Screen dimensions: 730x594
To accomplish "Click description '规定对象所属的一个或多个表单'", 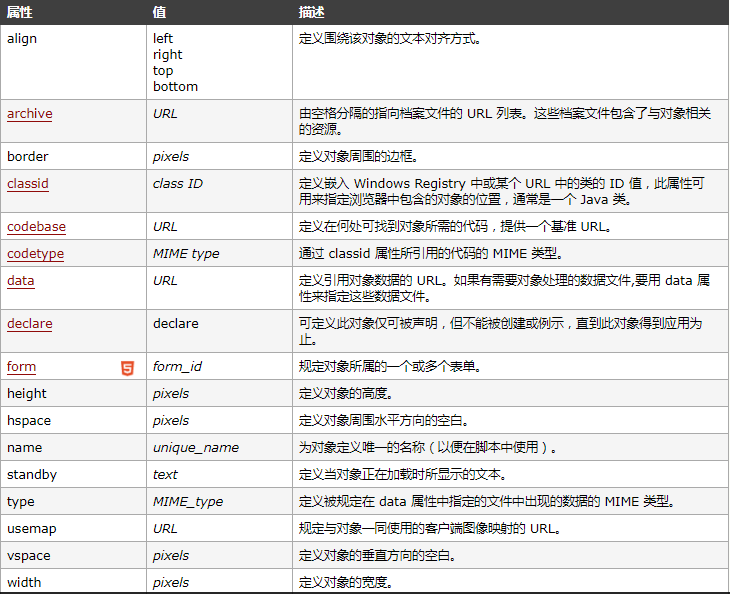I will [x=390, y=366].
